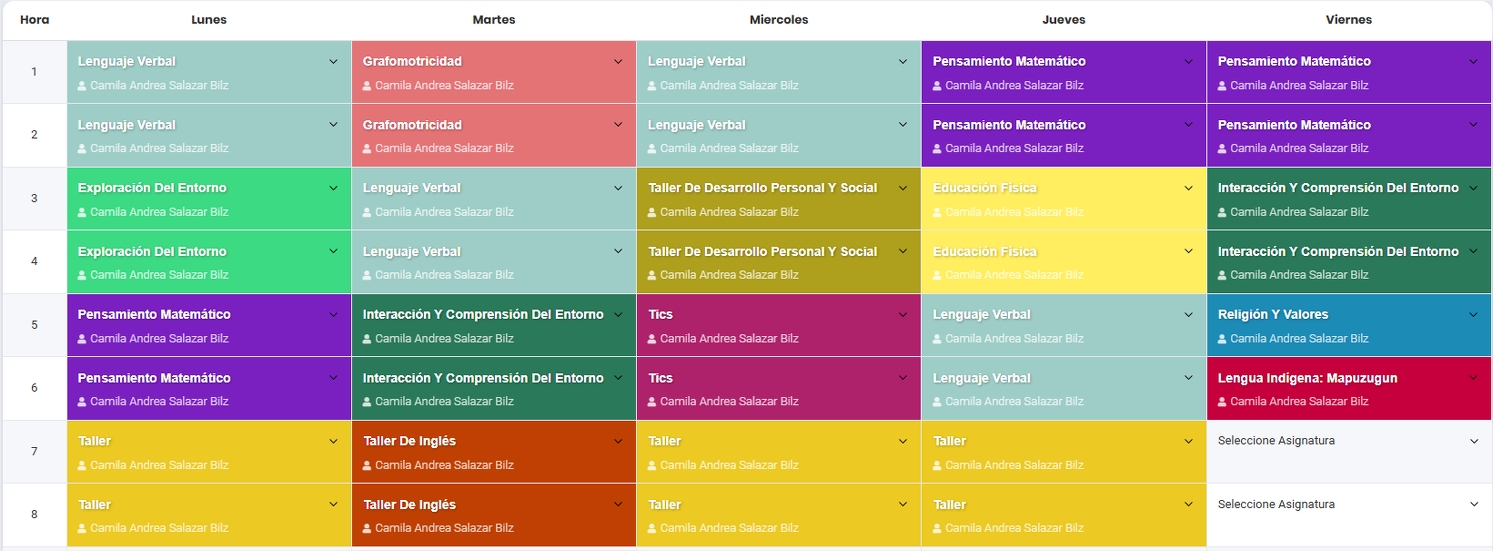Click teacher icon in Martes hour 7 Taller De Inglés
The width and height of the screenshot is (1493, 551).
tap(368, 466)
